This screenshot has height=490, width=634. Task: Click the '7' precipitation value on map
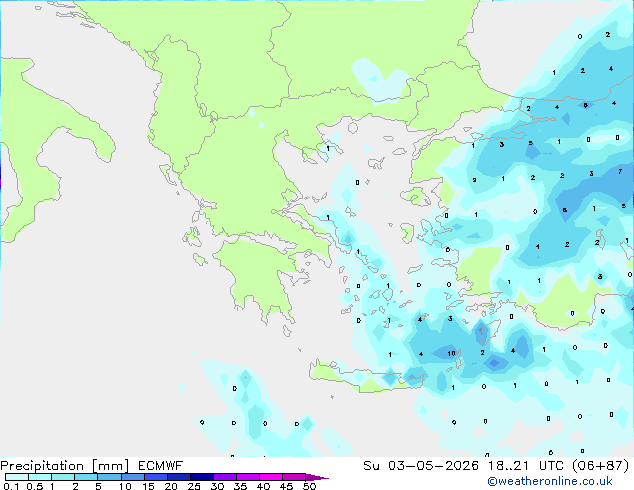(620, 172)
